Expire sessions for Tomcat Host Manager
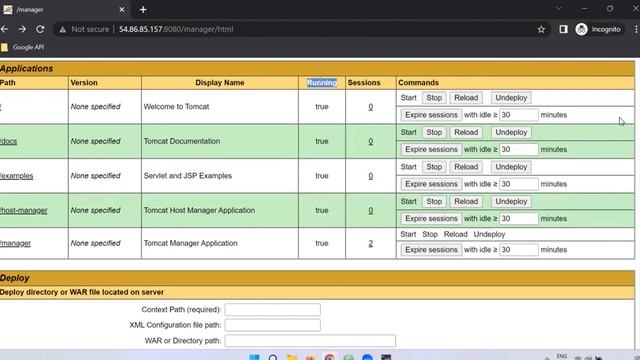This screenshot has height=360, width=640. coord(431,219)
